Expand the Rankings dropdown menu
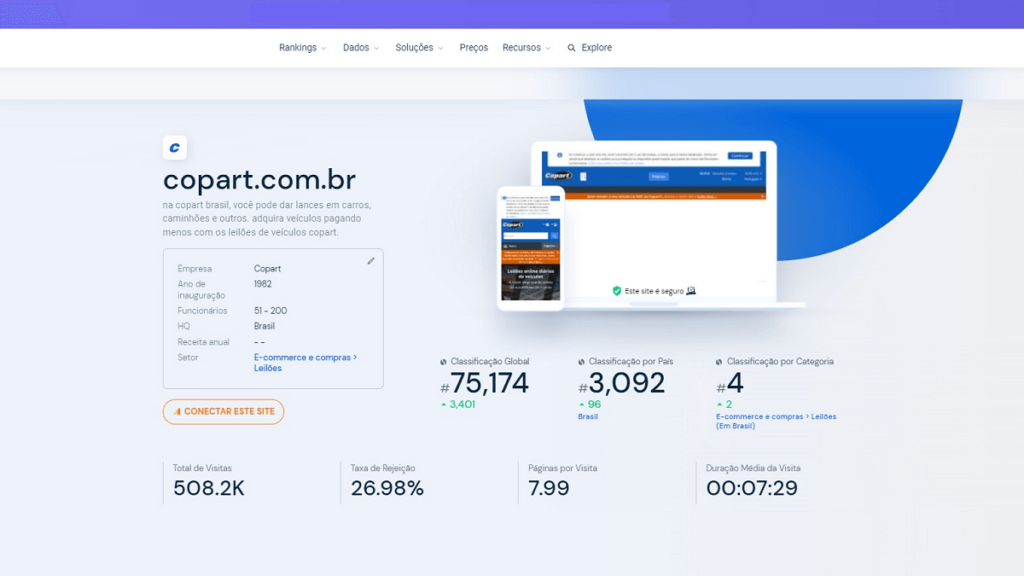 click(302, 48)
